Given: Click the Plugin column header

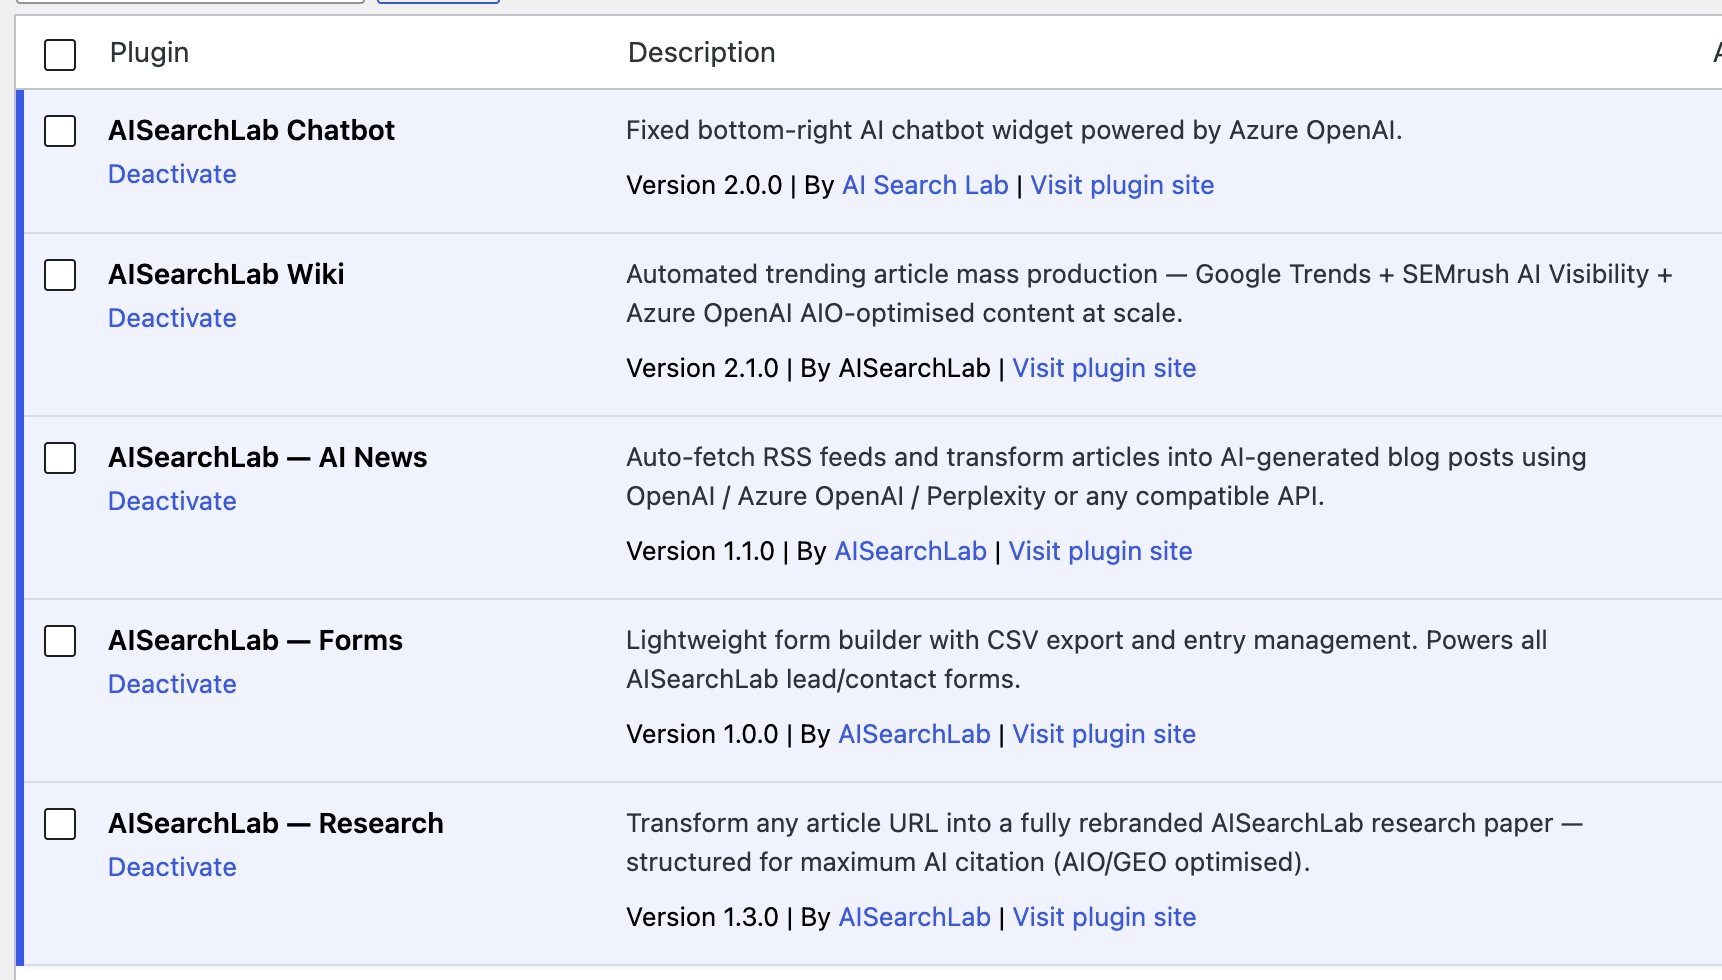Looking at the screenshot, I should pos(149,52).
